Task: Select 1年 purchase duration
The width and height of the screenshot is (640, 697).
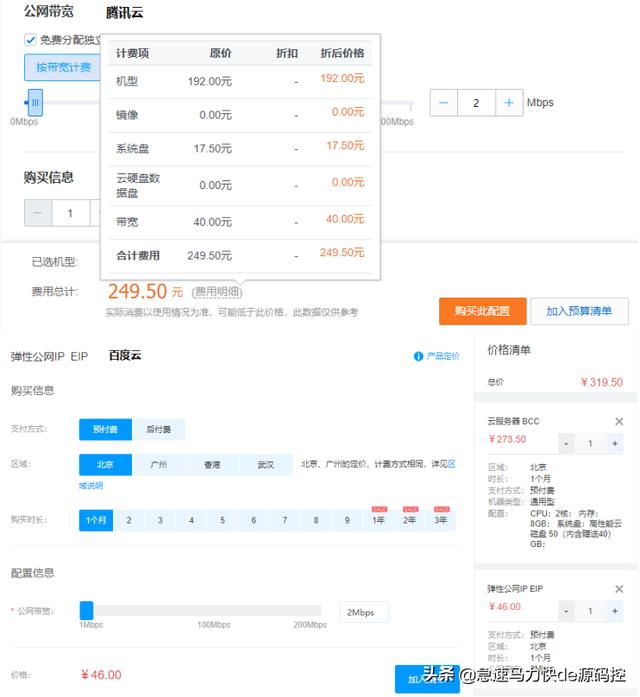Action: (x=378, y=520)
